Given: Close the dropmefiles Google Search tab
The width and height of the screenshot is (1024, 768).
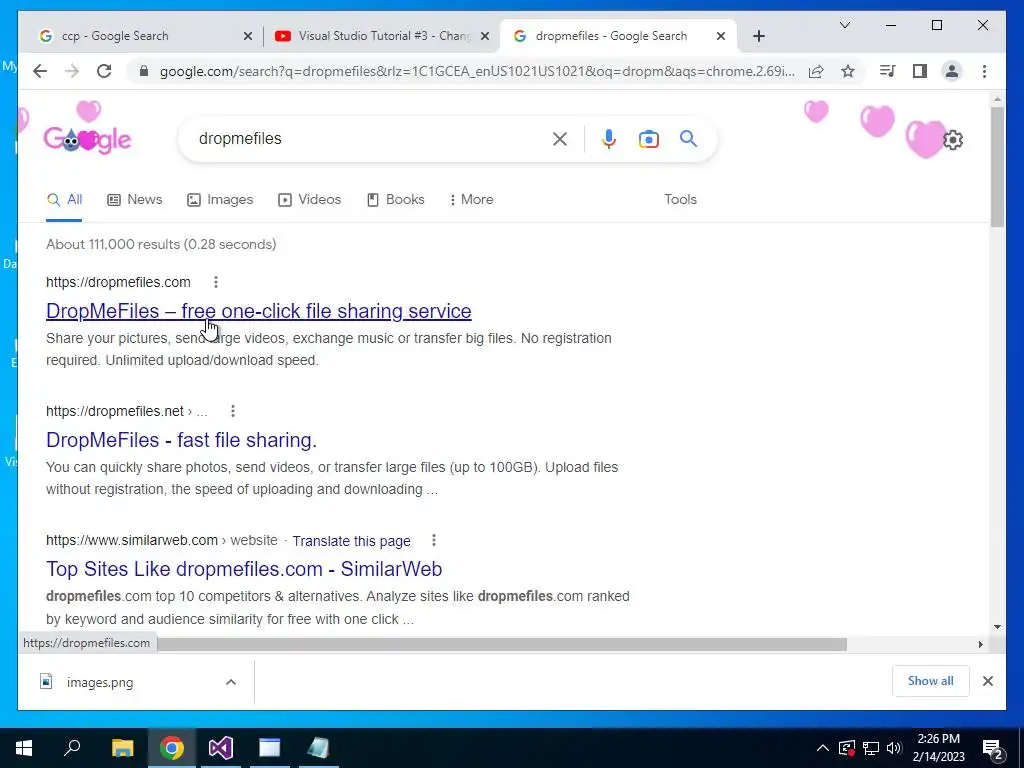Looking at the screenshot, I should click(720, 36).
